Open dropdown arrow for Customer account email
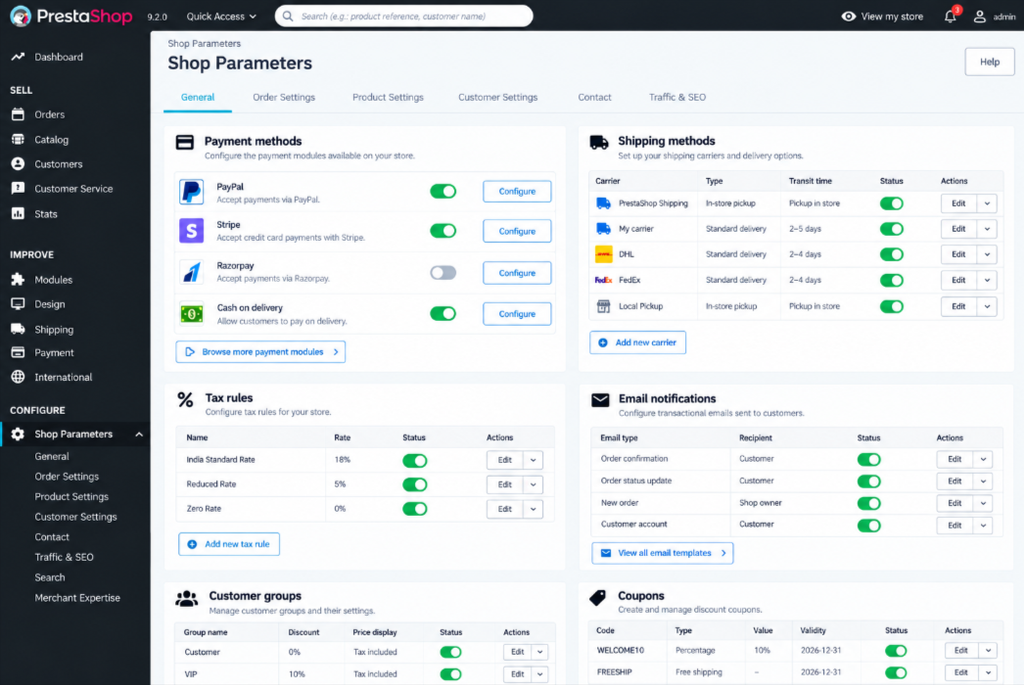Image resolution: width=1024 pixels, height=685 pixels. (983, 525)
